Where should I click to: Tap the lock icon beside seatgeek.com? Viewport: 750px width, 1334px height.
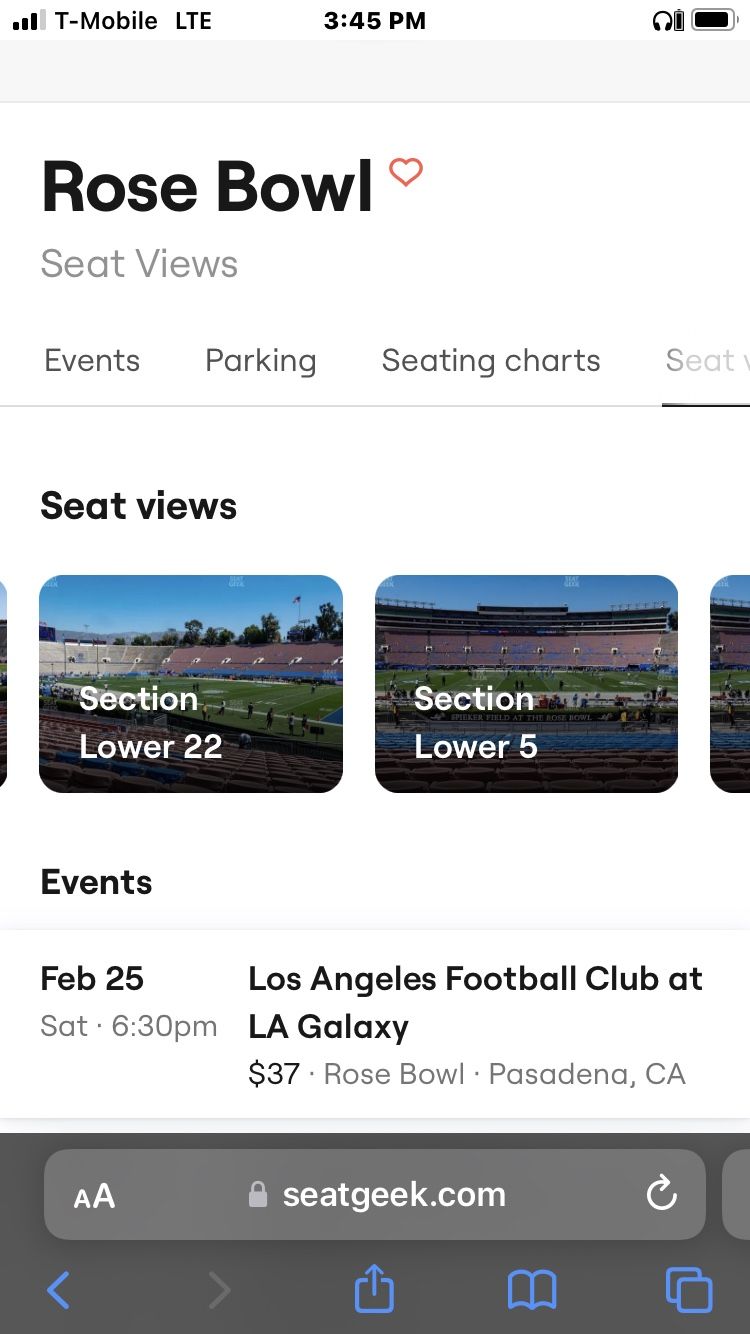[258, 1195]
